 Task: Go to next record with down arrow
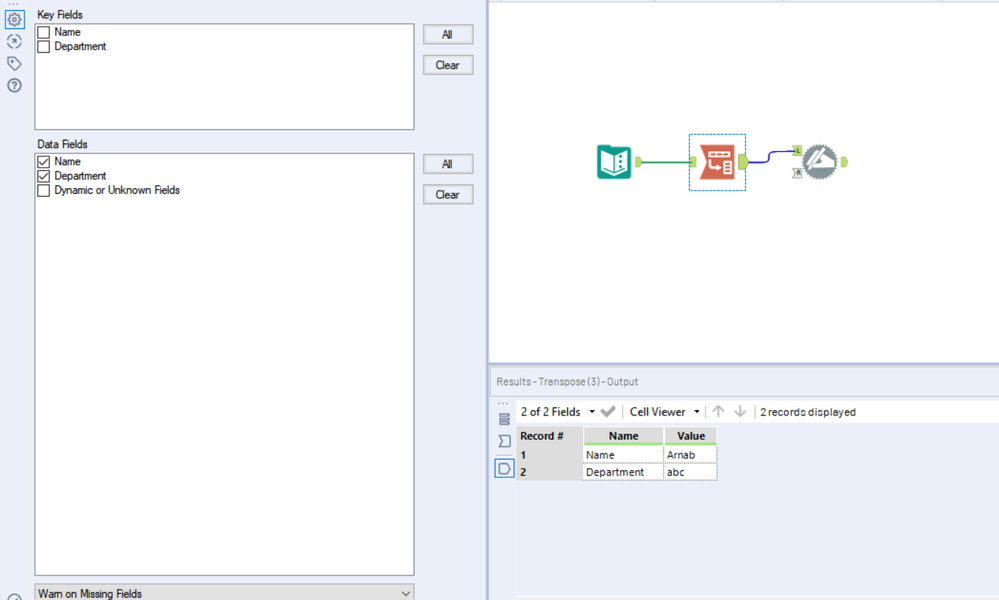pyautogui.click(x=740, y=411)
